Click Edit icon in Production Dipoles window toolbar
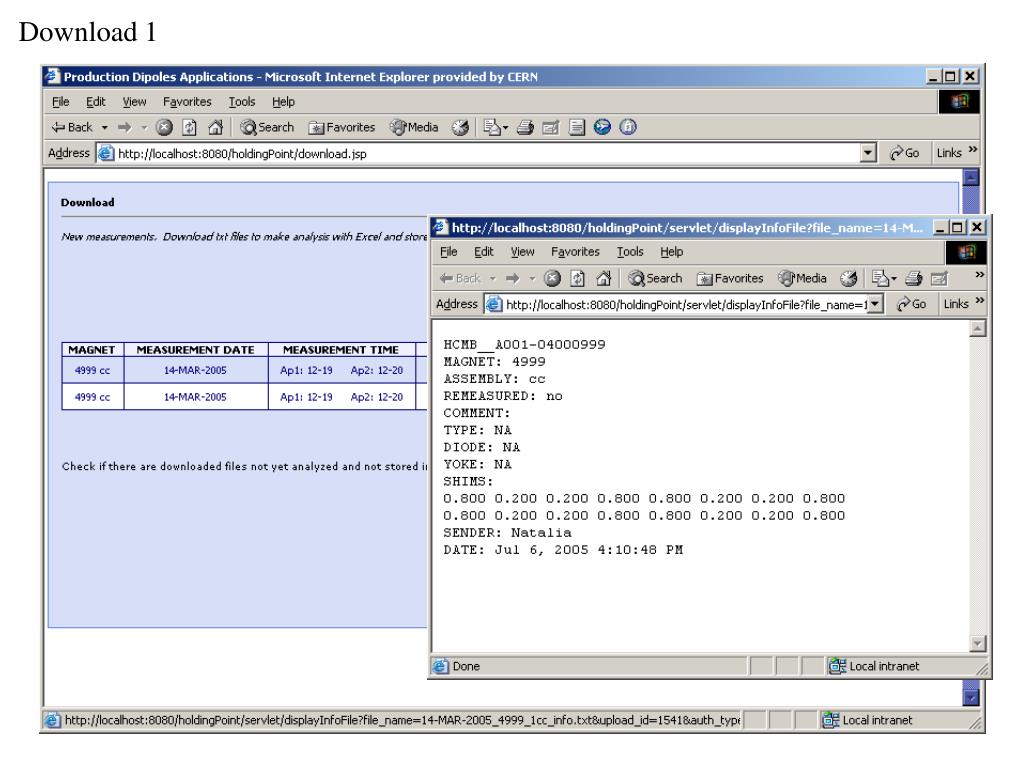1024x768 pixels. (551, 127)
